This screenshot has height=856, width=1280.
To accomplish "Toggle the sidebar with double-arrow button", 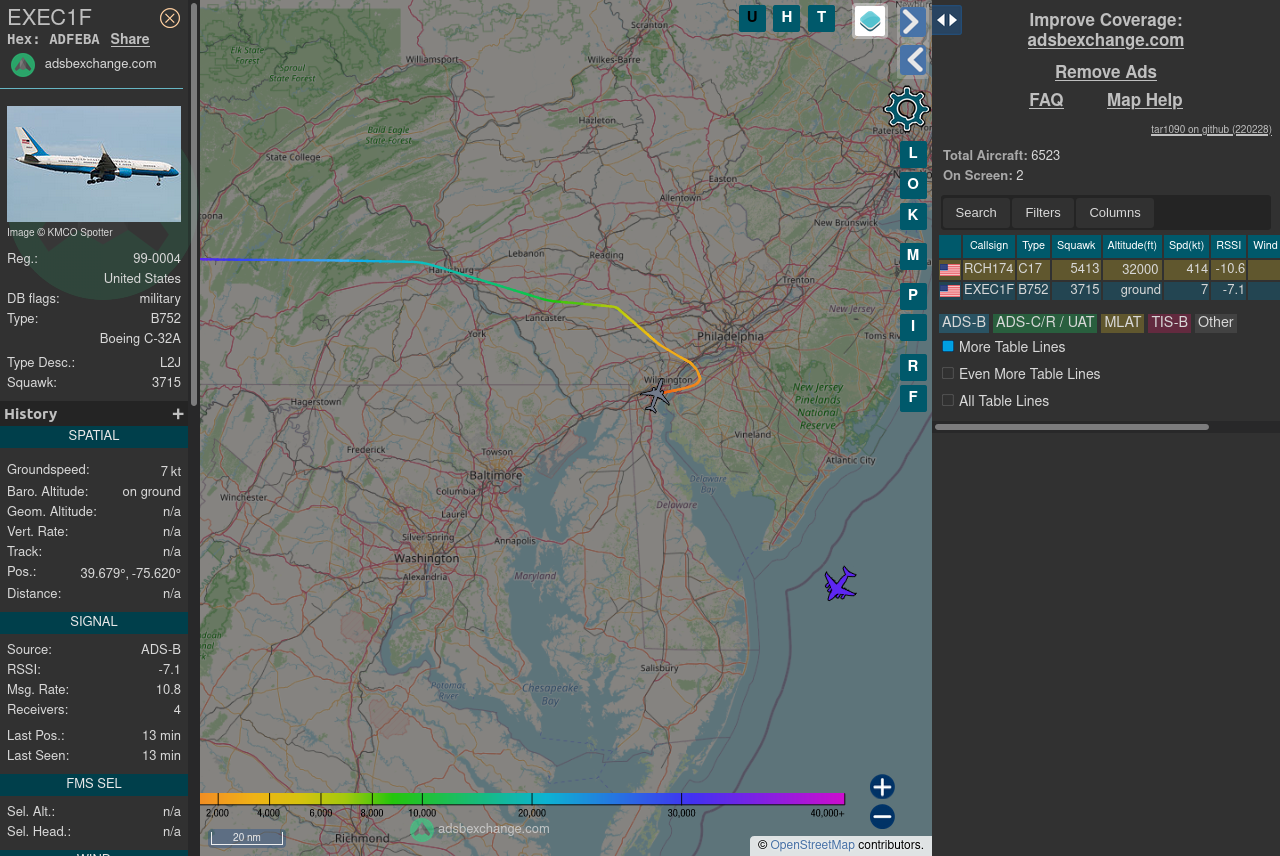I will (947, 20).
